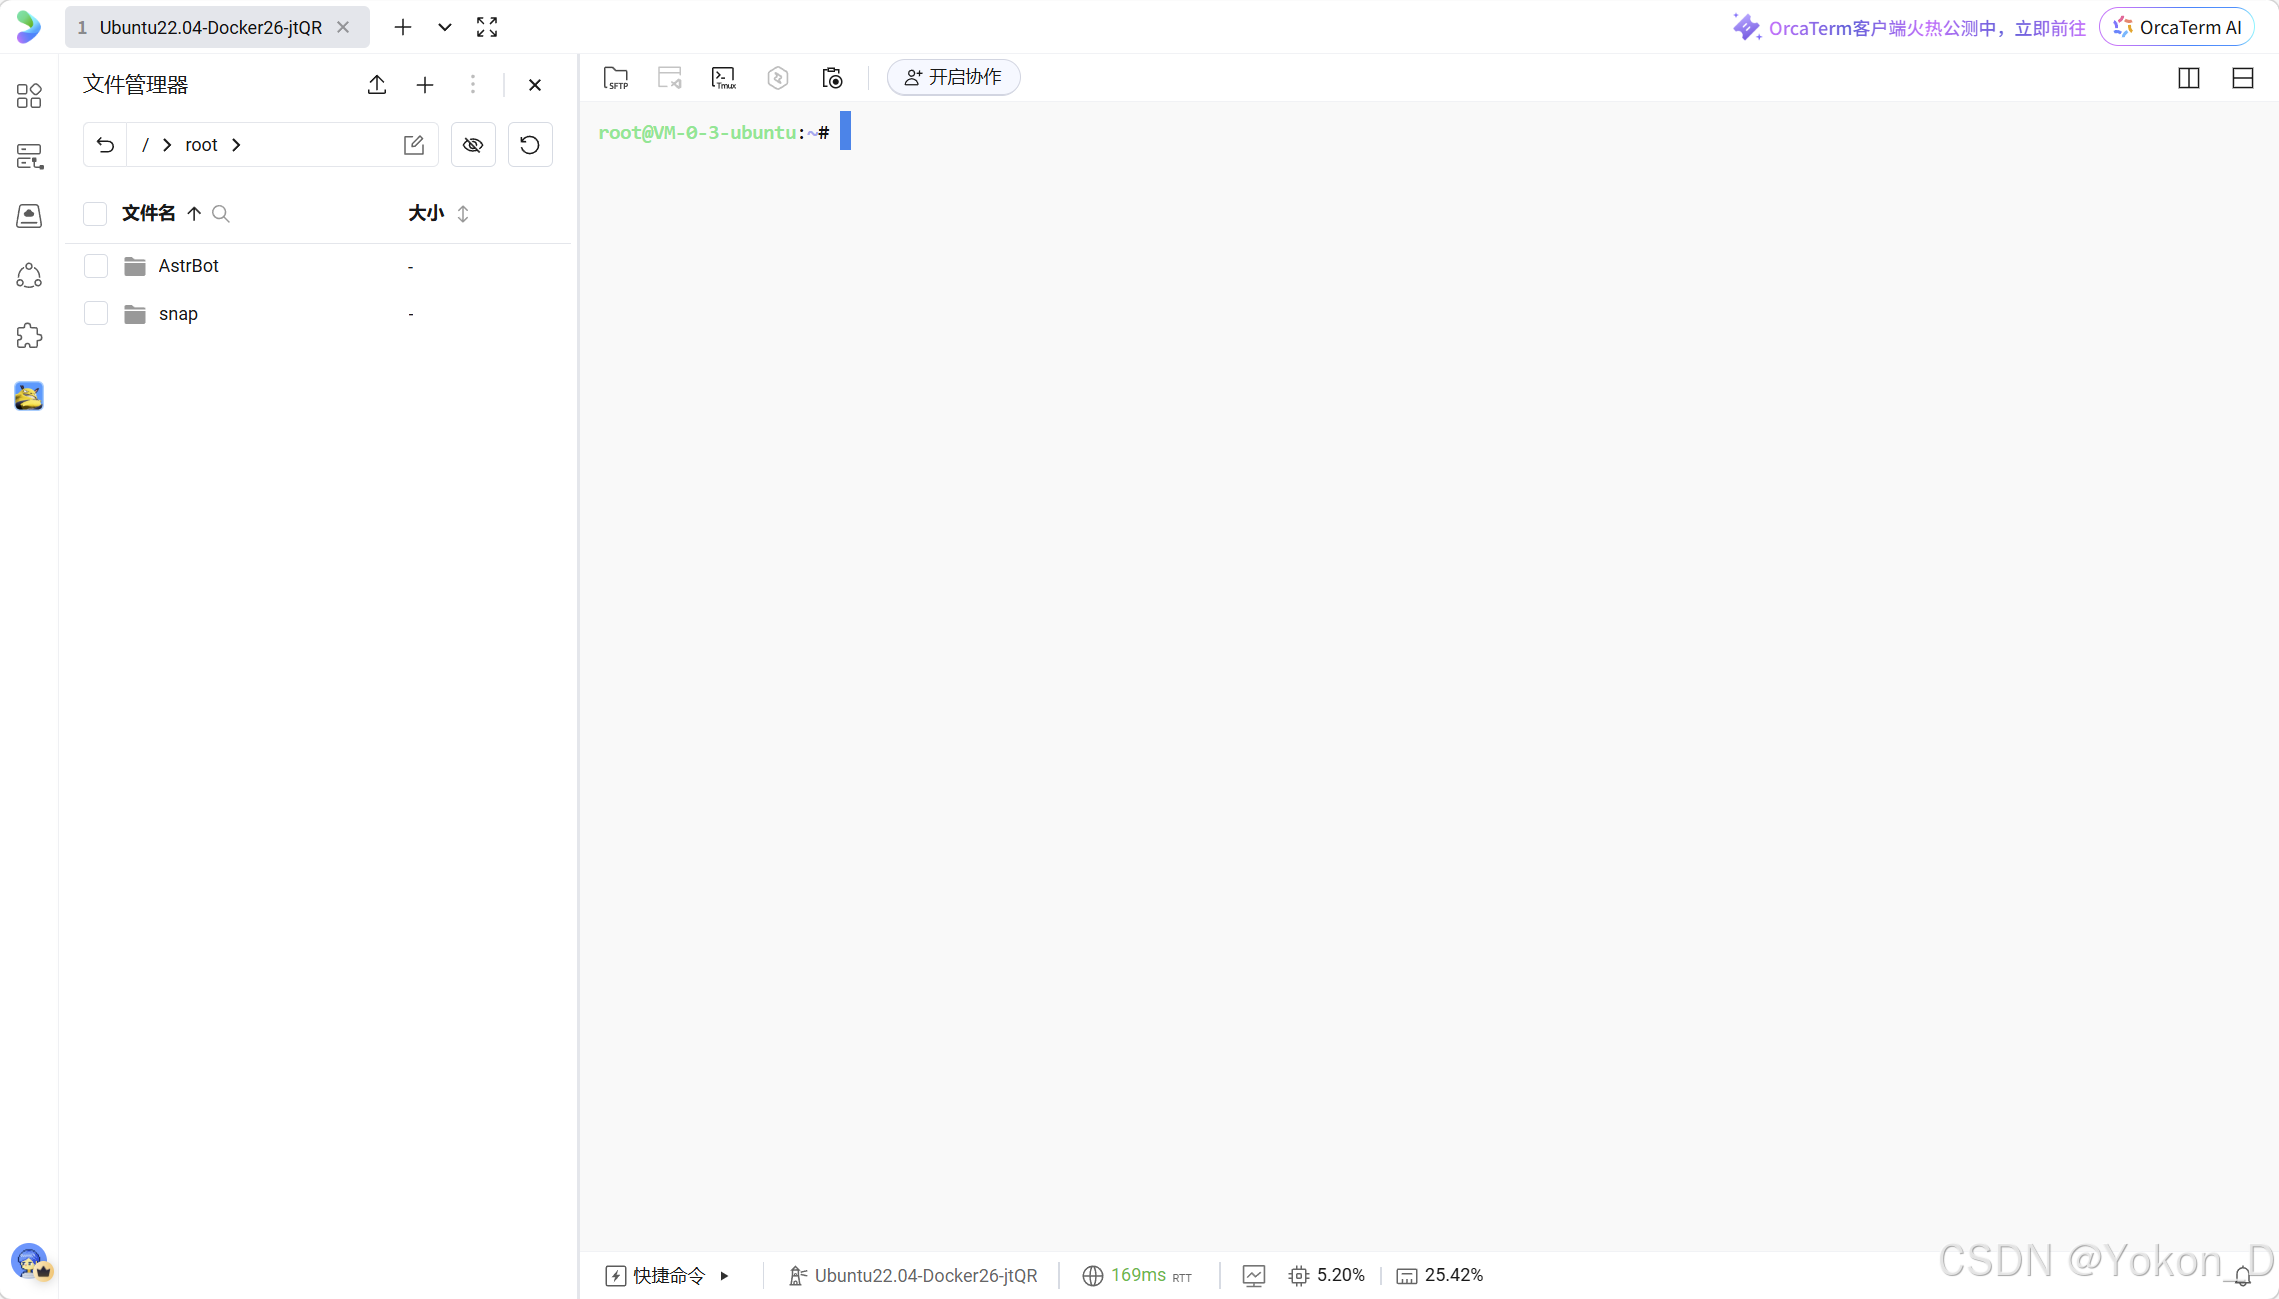The height and width of the screenshot is (1299, 2279).
Task: Click the 开启协作 collaboration button
Action: click(953, 78)
